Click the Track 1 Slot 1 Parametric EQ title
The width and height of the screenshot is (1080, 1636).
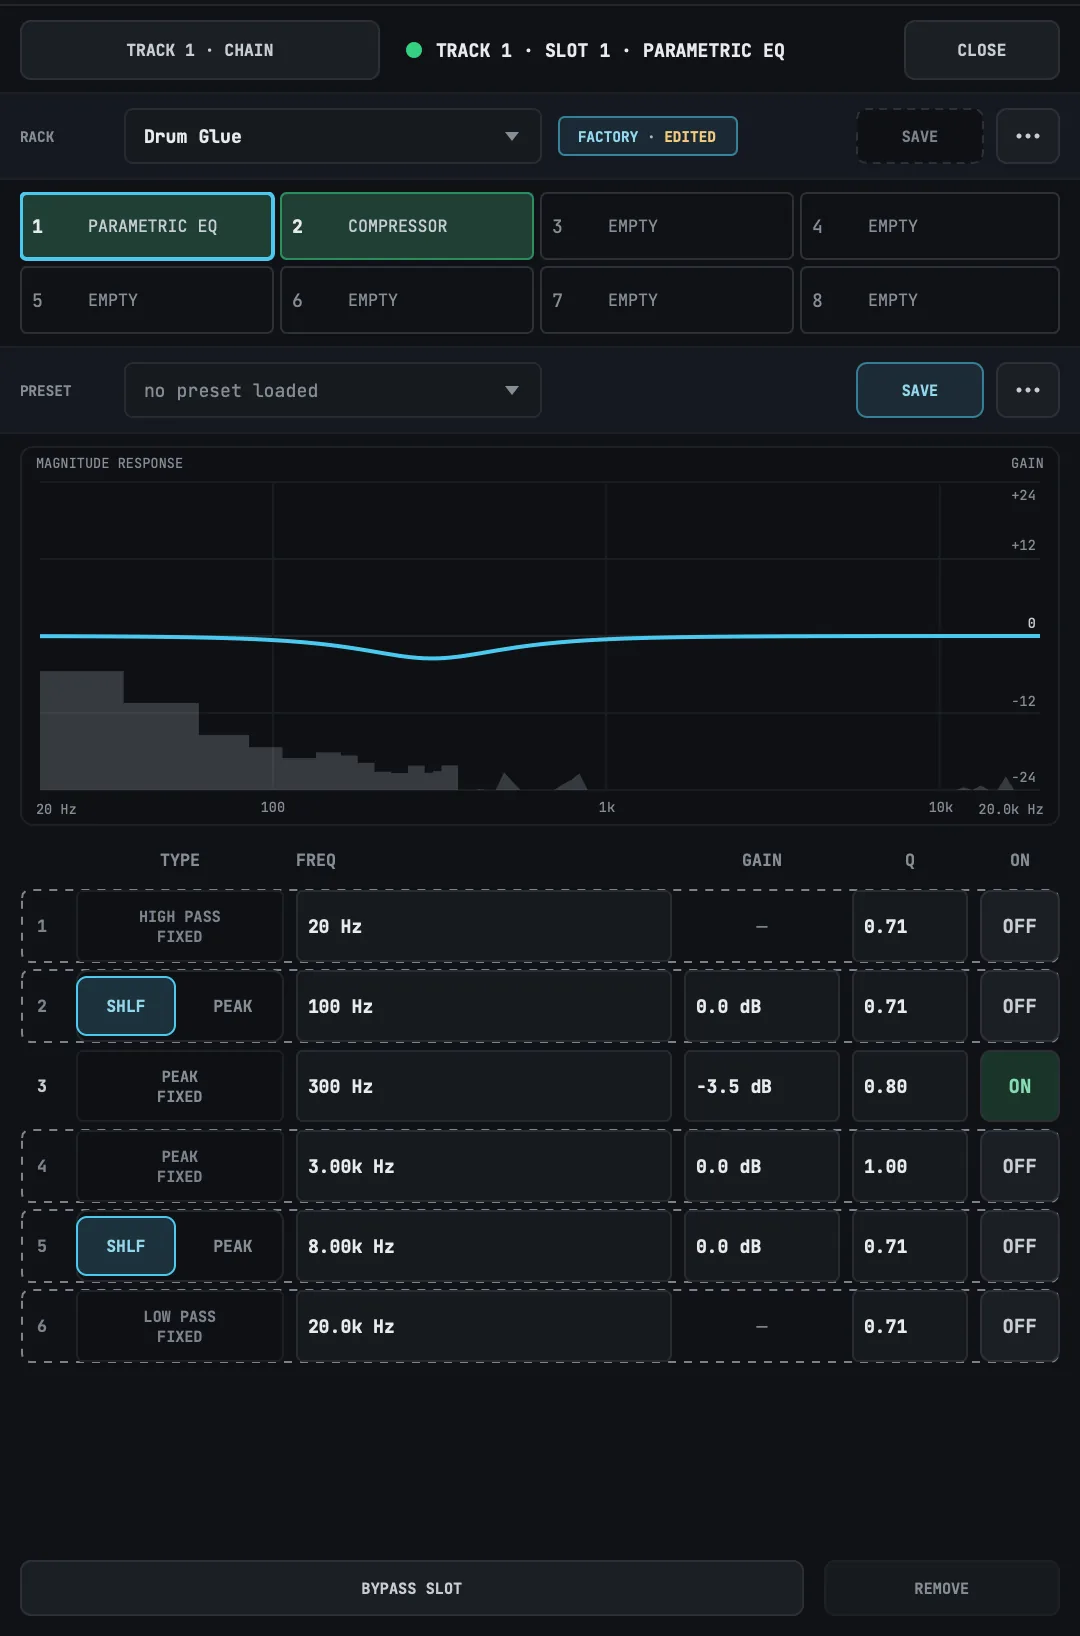click(x=610, y=50)
